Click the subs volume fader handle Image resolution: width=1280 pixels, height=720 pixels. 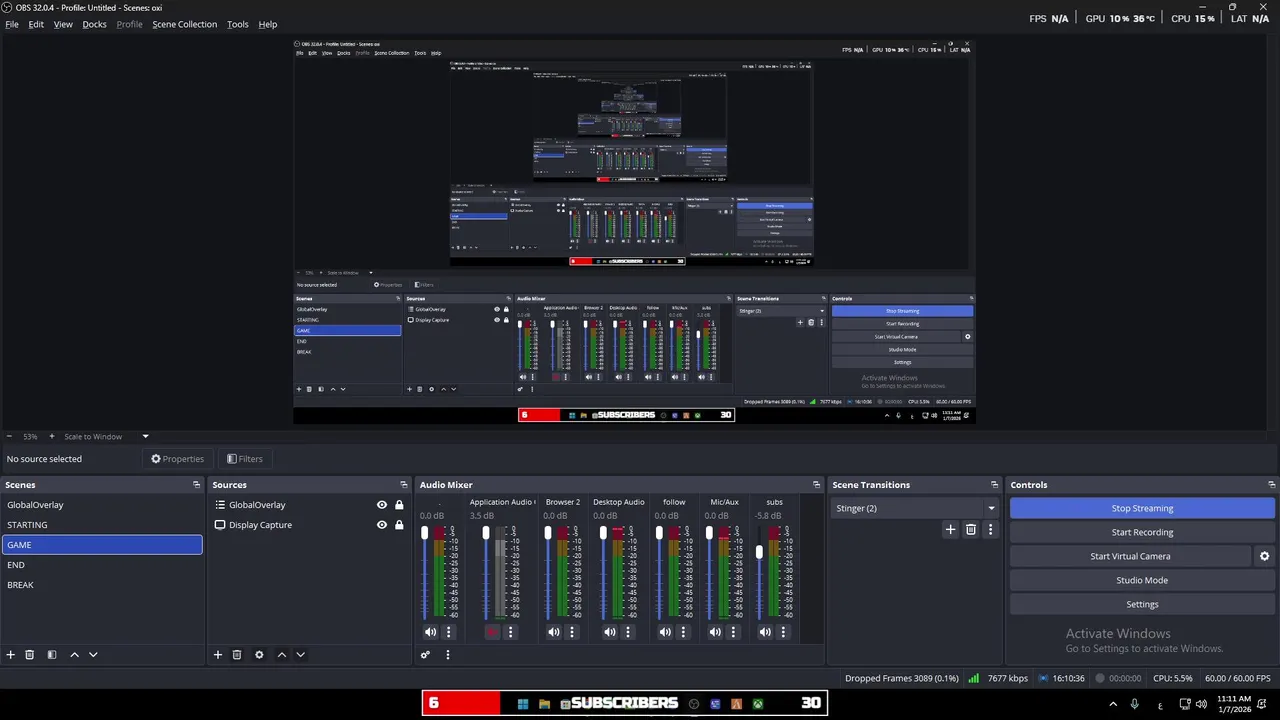pyautogui.click(x=759, y=552)
